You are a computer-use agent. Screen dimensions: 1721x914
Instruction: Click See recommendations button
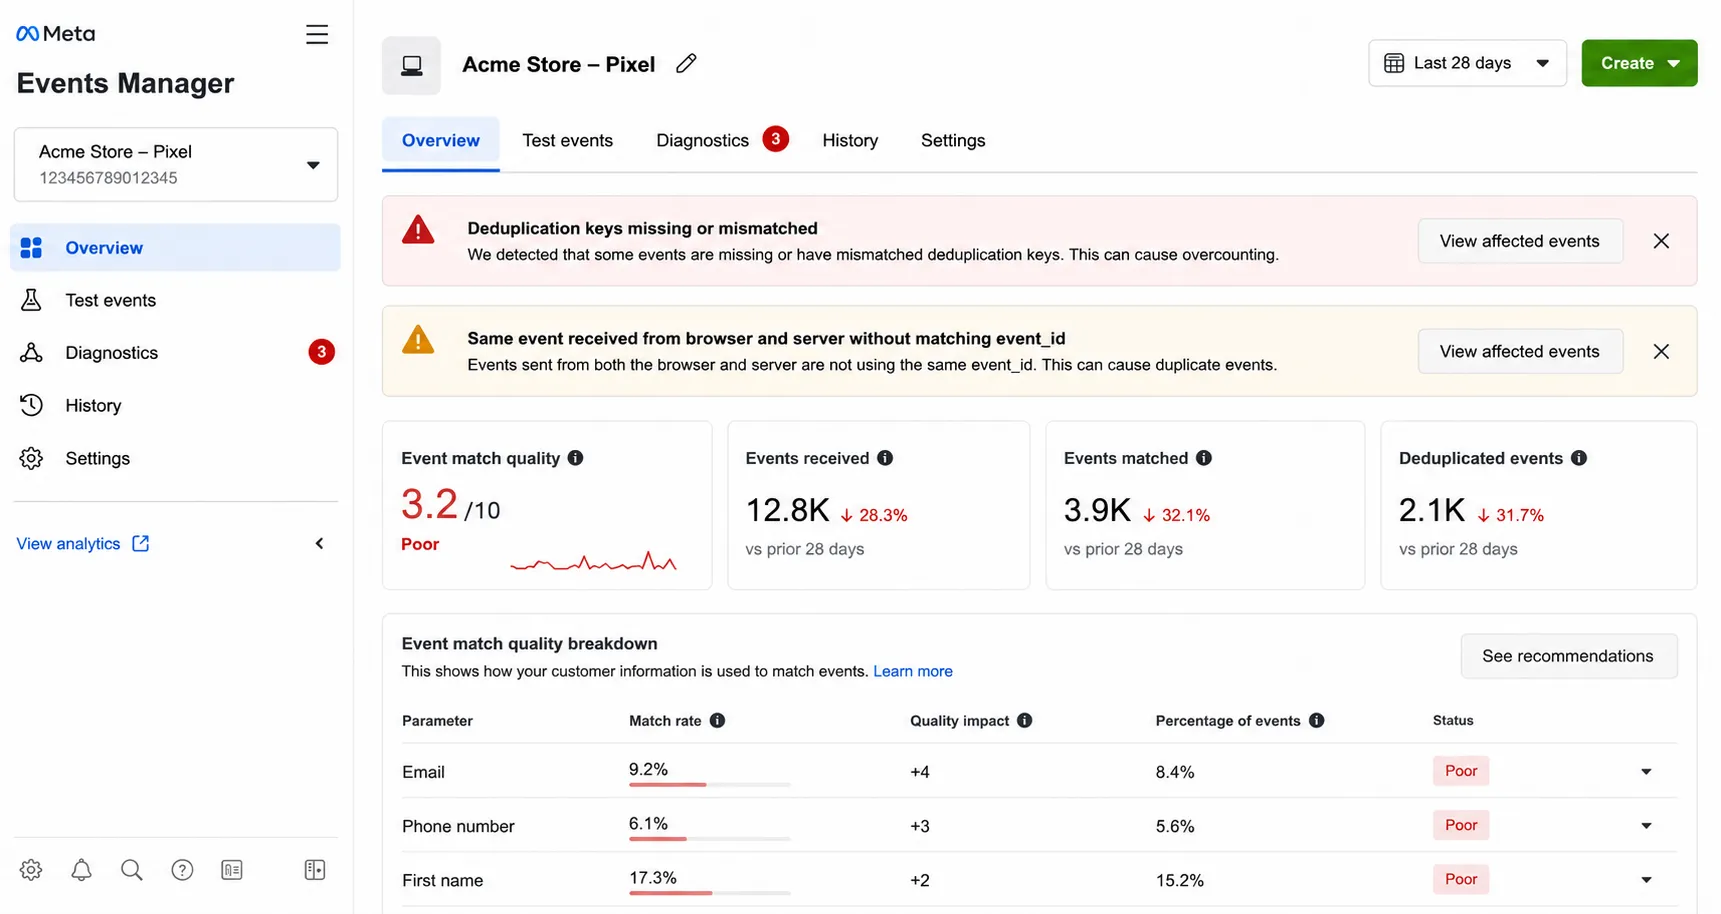(1568, 656)
